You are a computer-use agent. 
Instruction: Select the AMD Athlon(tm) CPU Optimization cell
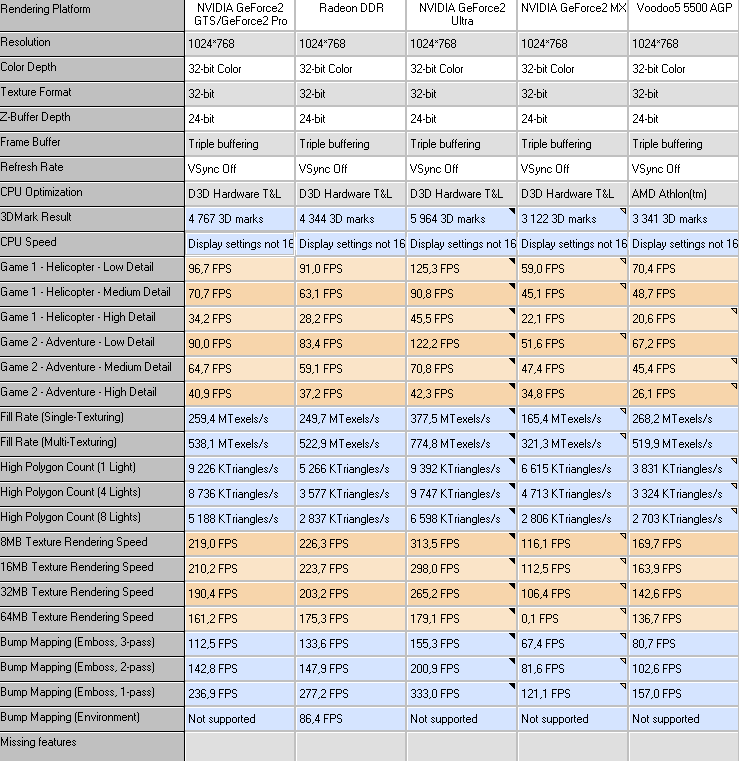coord(684,193)
